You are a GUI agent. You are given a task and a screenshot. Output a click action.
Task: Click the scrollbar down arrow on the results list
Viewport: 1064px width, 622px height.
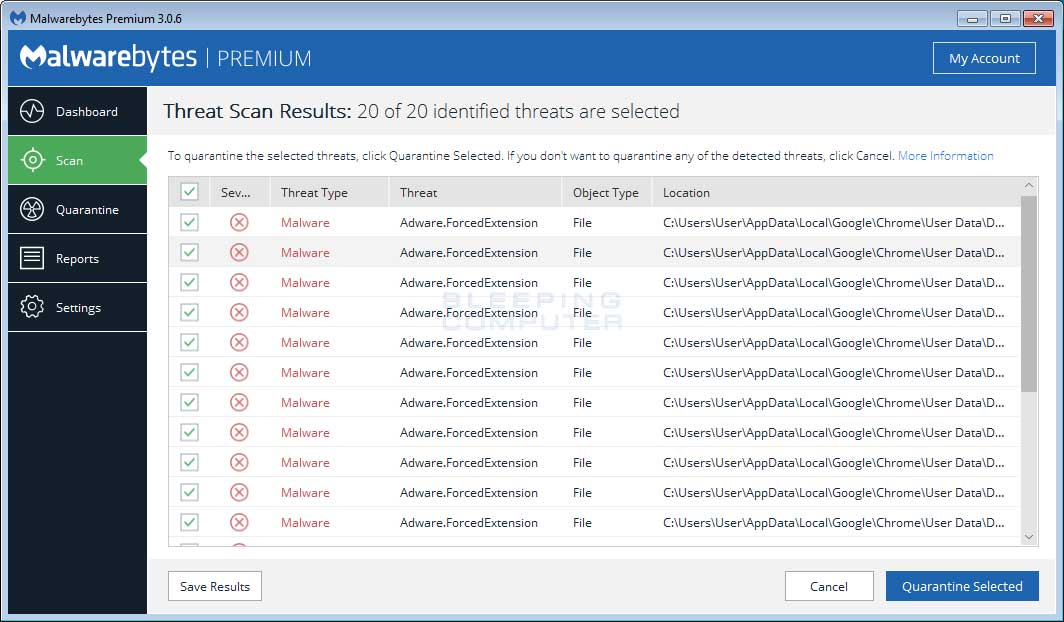[x=1029, y=535]
